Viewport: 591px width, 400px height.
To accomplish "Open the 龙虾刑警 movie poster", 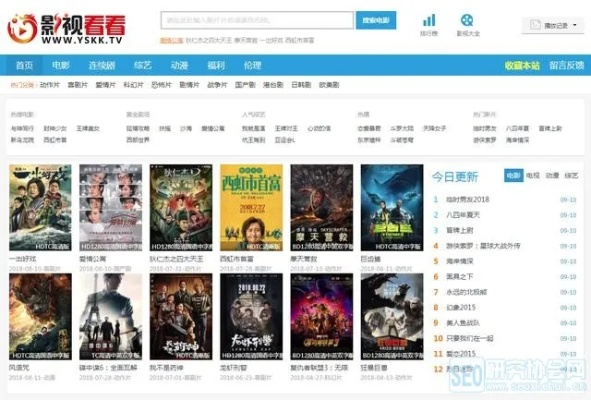I will tap(251, 317).
